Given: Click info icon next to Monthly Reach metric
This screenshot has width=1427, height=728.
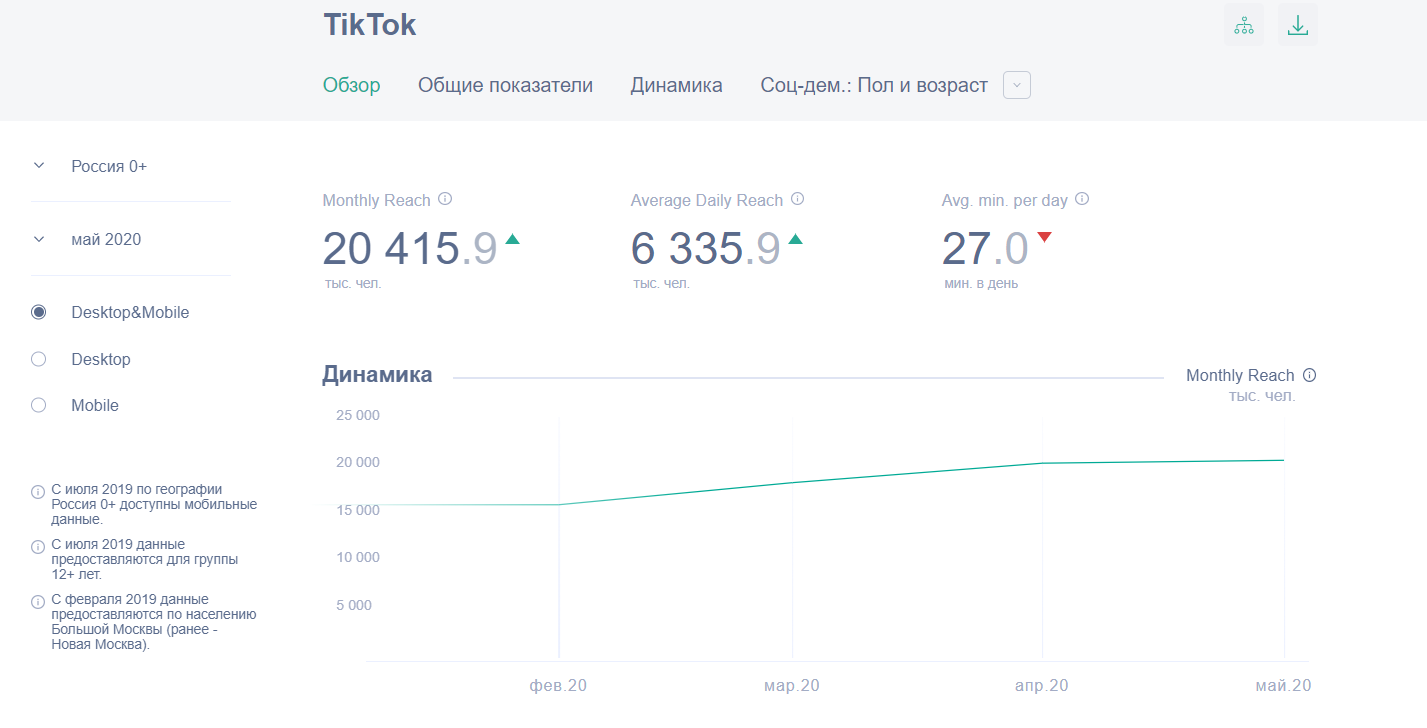Looking at the screenshot, I should point(445,199).
